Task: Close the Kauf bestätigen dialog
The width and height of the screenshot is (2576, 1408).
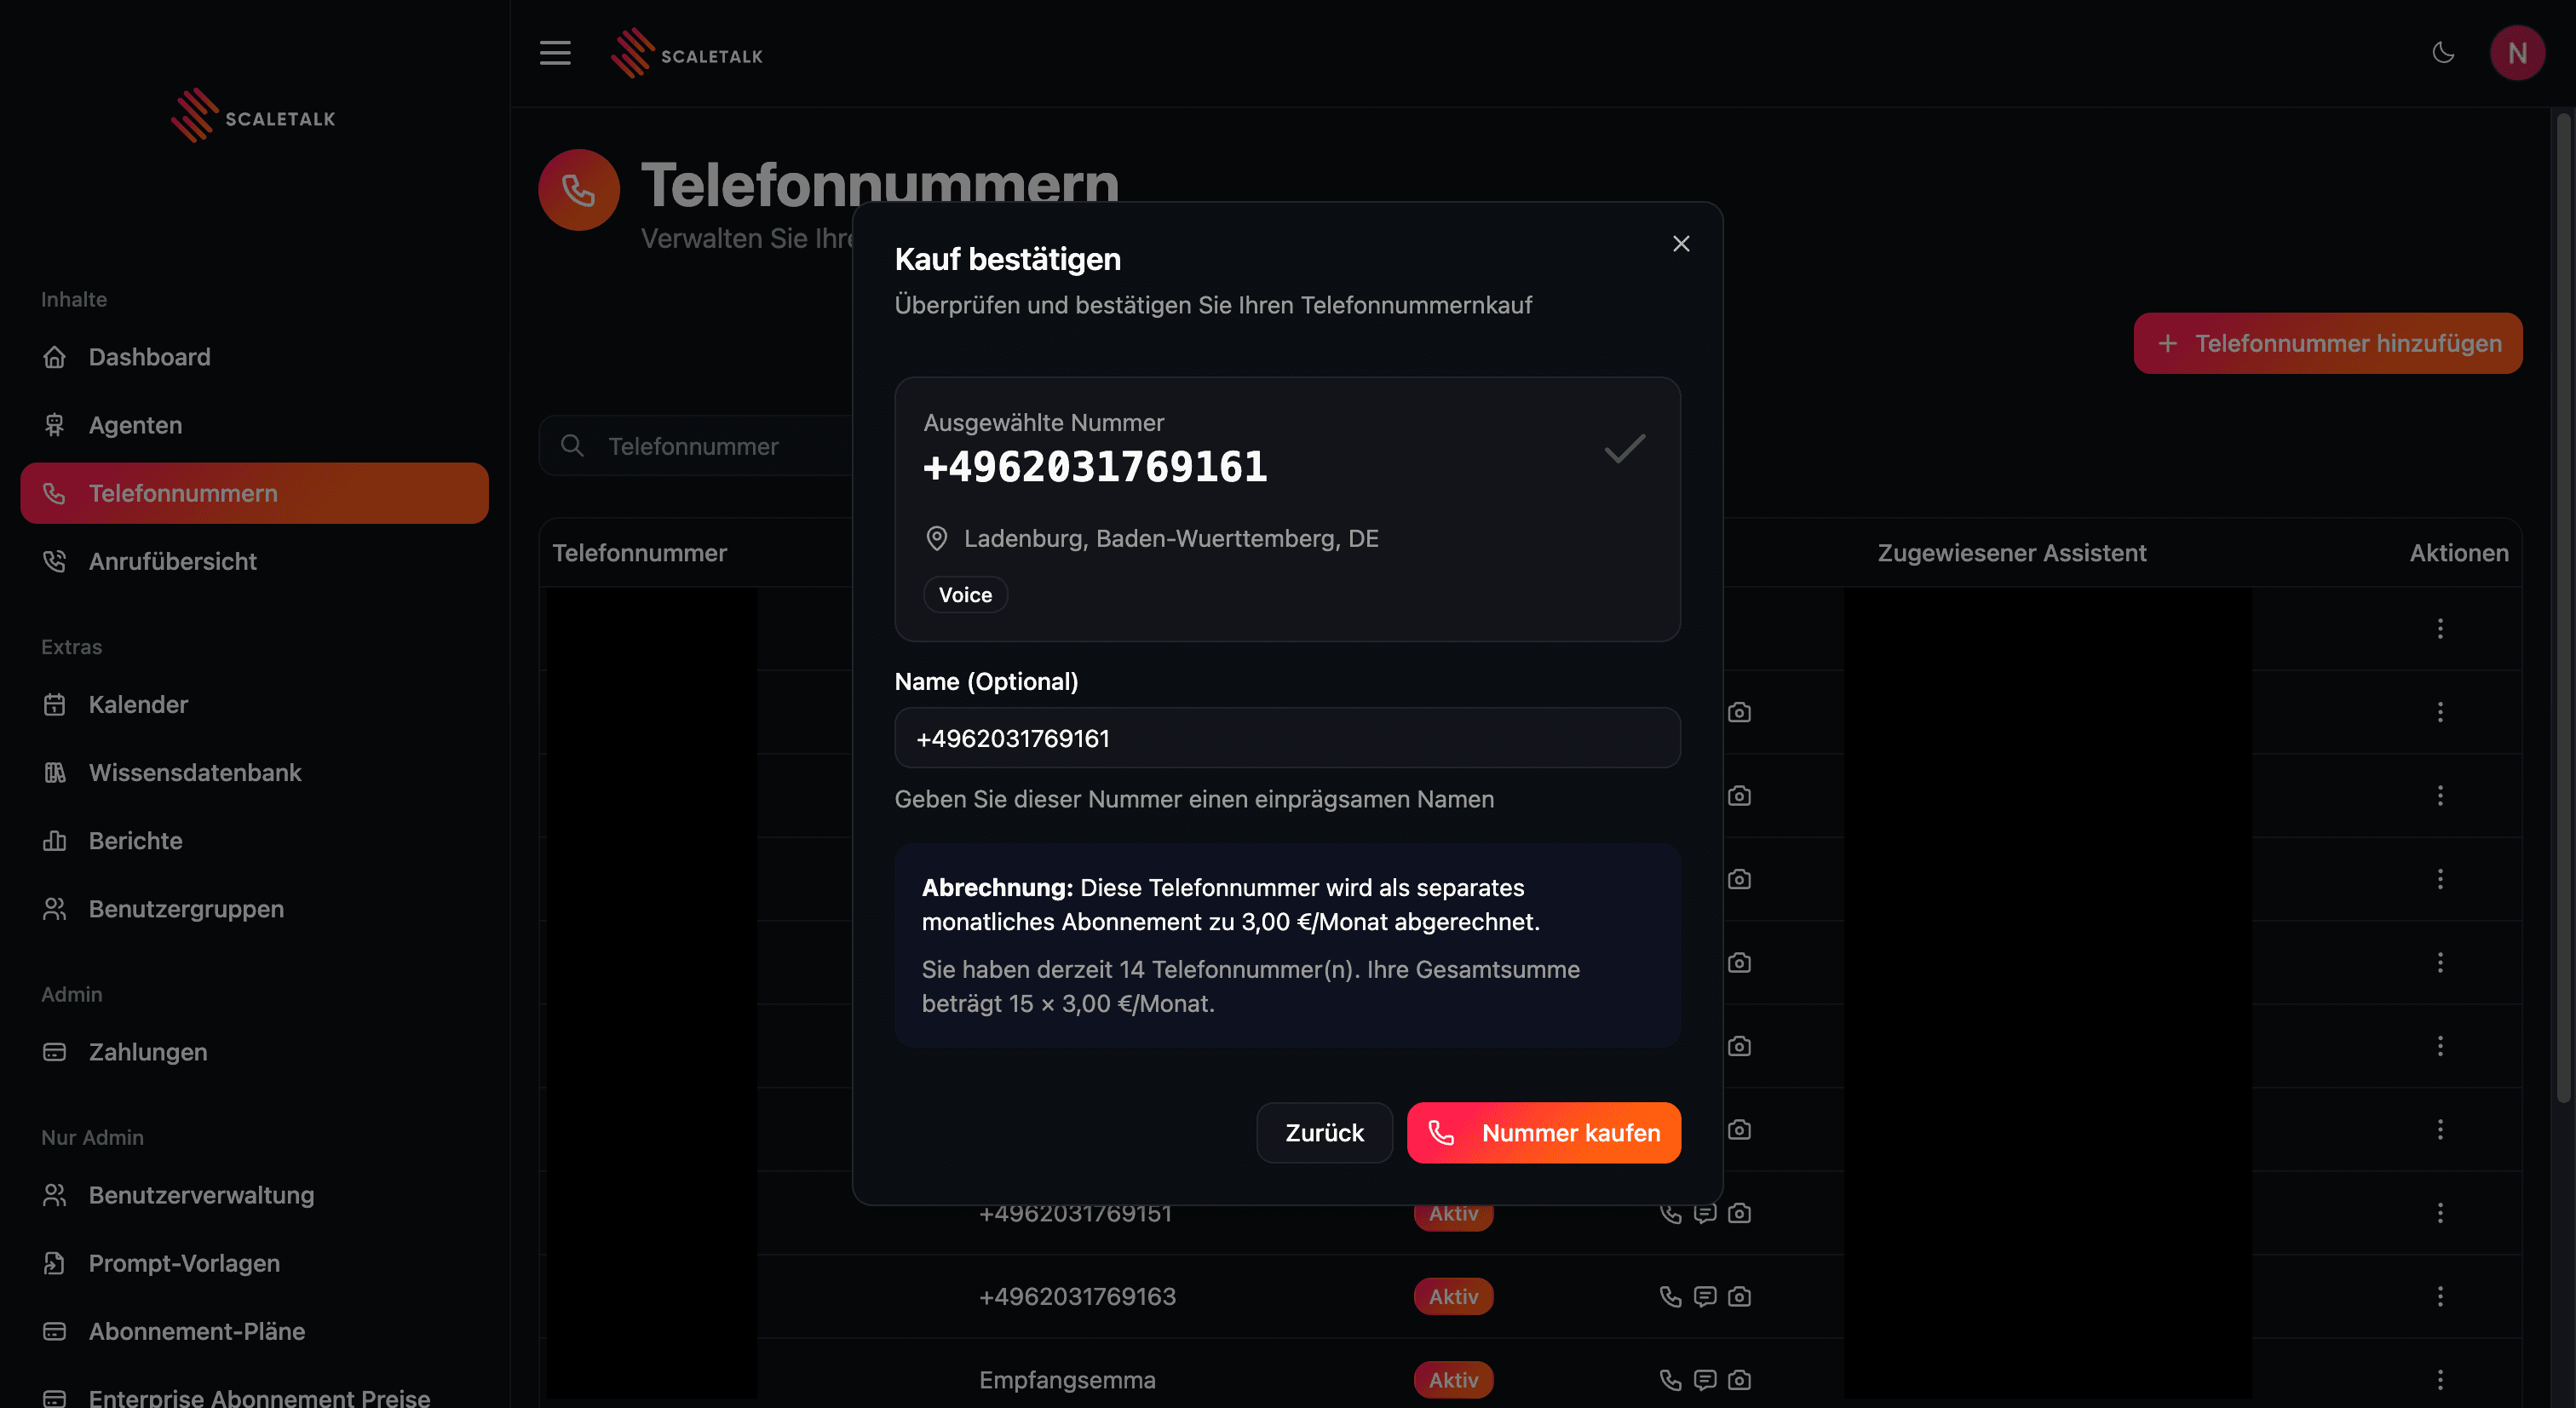Action: click(x=1681, y=244)
